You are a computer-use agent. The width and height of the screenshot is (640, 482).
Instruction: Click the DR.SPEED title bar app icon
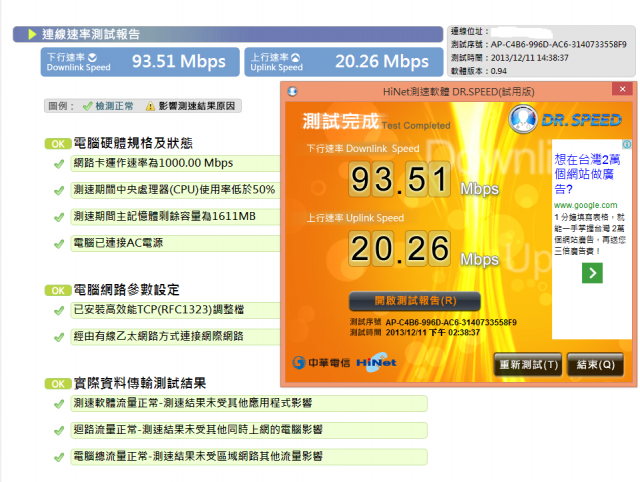click(x=292, y=91)
